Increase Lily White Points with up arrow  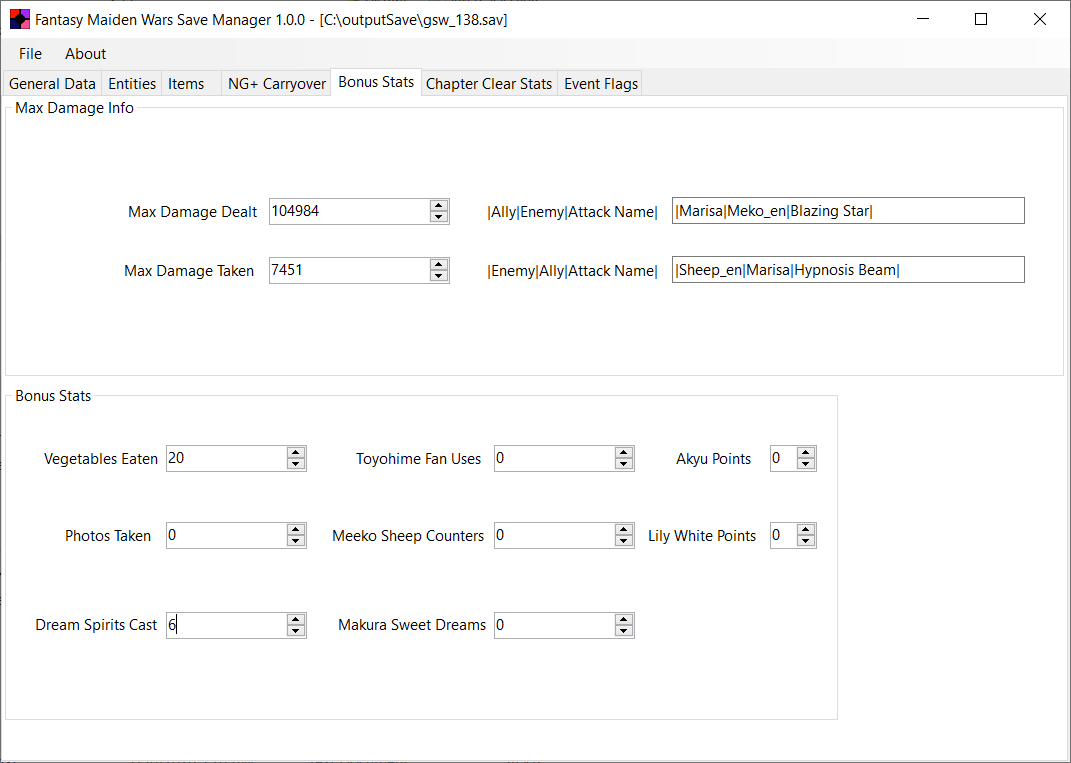click(x=806, y=529)
